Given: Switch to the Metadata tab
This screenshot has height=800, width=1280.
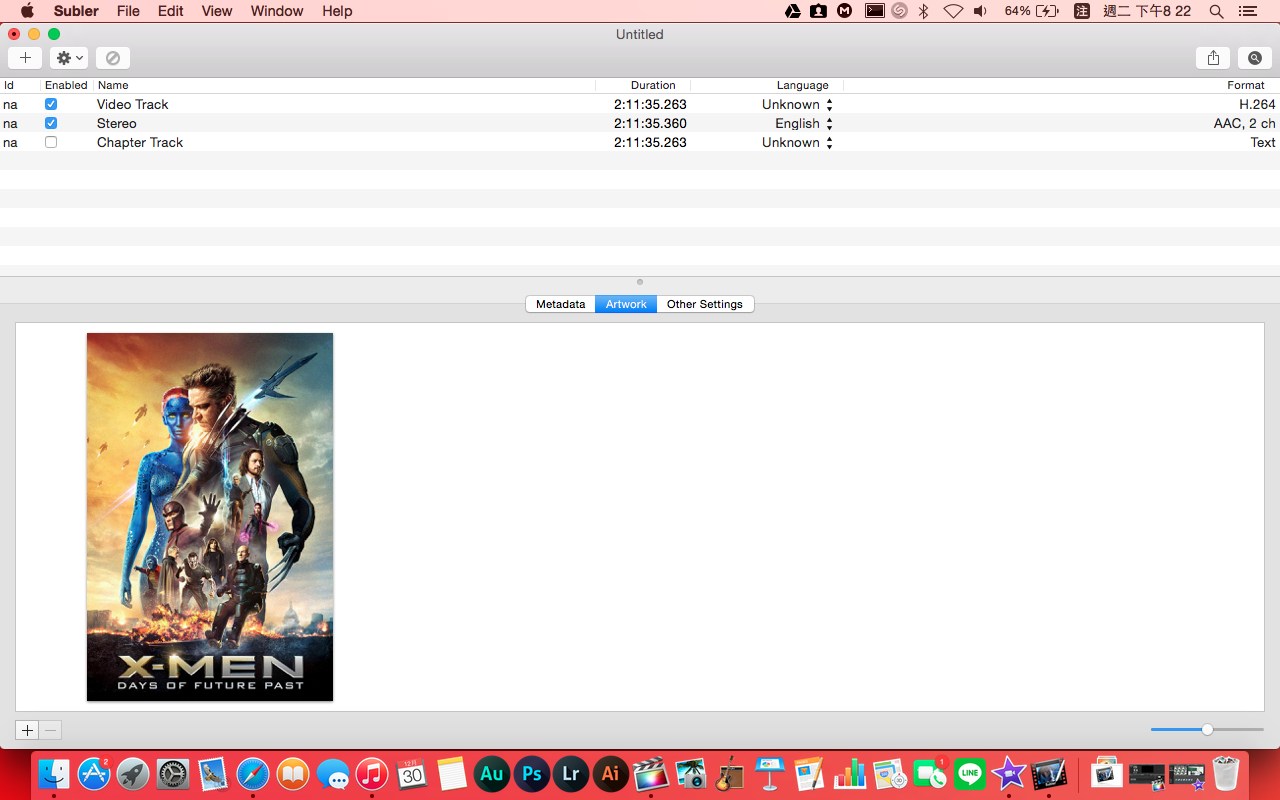Looking at the screenshot, I should (560, 304).
